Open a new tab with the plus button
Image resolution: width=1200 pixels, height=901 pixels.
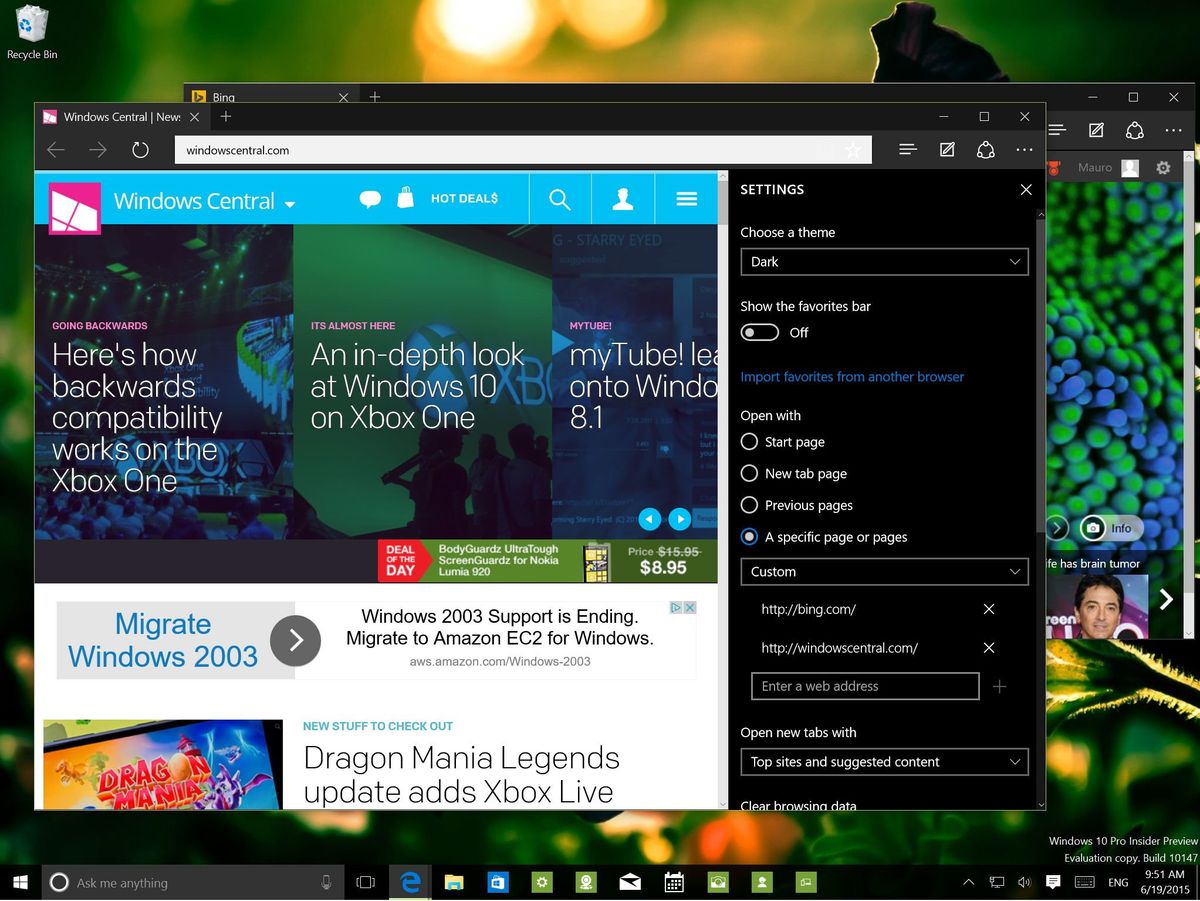[226, 117]
